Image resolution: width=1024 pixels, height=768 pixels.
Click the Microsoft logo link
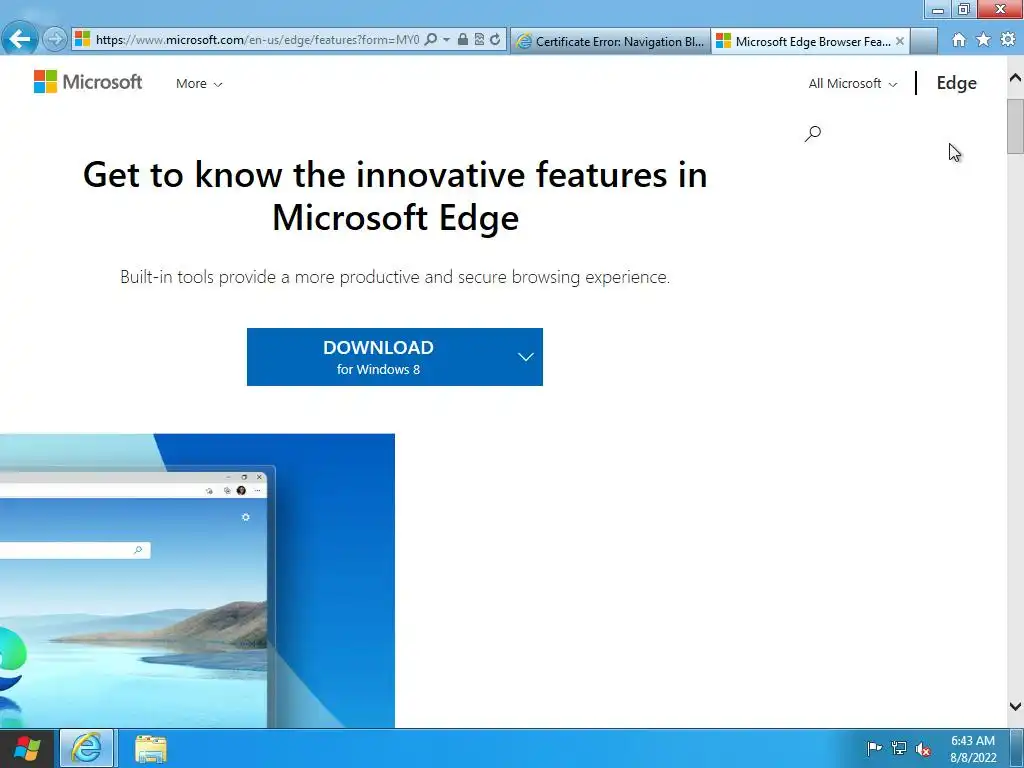pyautogui.click(x=88, y=82)
